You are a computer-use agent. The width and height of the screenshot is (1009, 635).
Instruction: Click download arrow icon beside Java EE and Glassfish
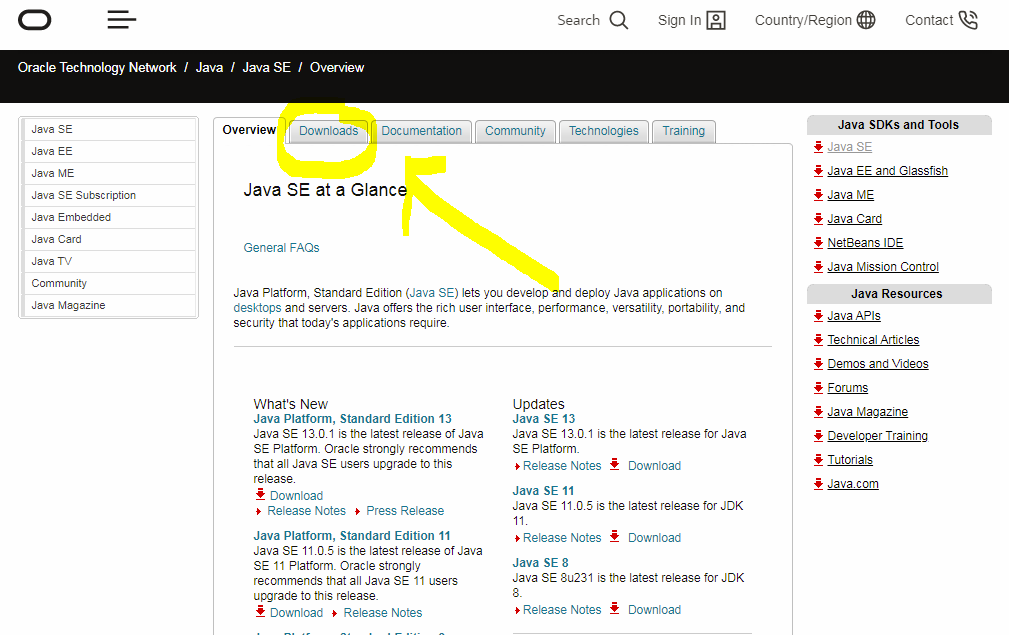[818, 170]
